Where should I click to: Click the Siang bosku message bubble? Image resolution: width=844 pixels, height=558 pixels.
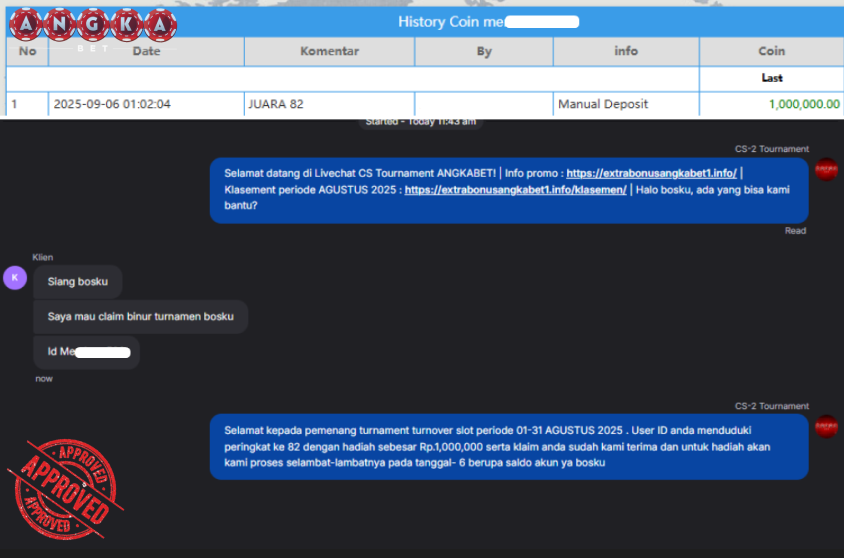pos(78,282)
